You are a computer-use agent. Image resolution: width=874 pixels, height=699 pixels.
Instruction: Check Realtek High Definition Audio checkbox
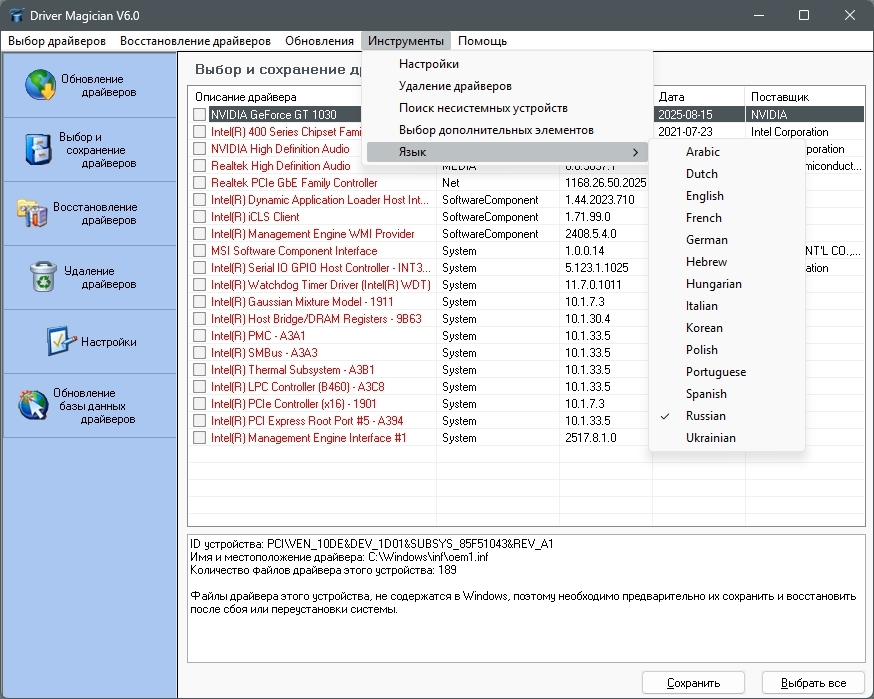[x=200, y=166]
